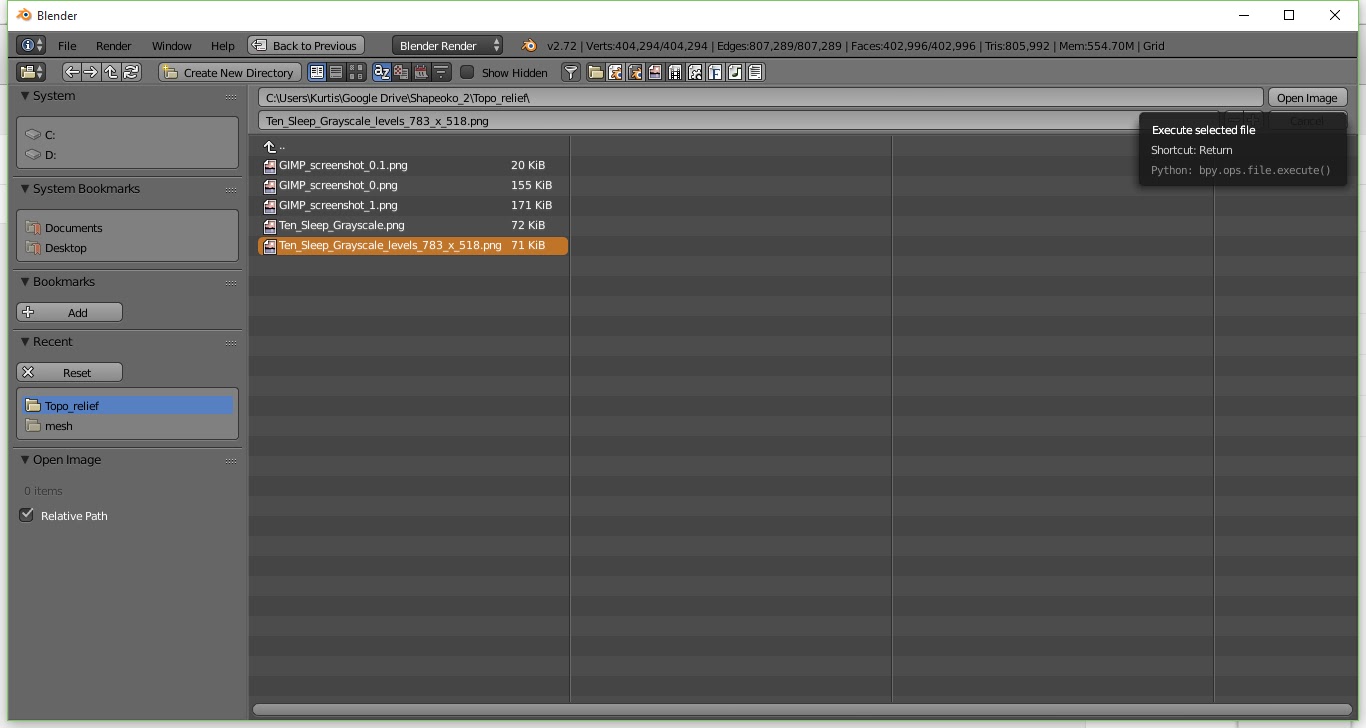Click the horizontal scrollbar at bottom

pyautogui.click(x=802, y=710)
